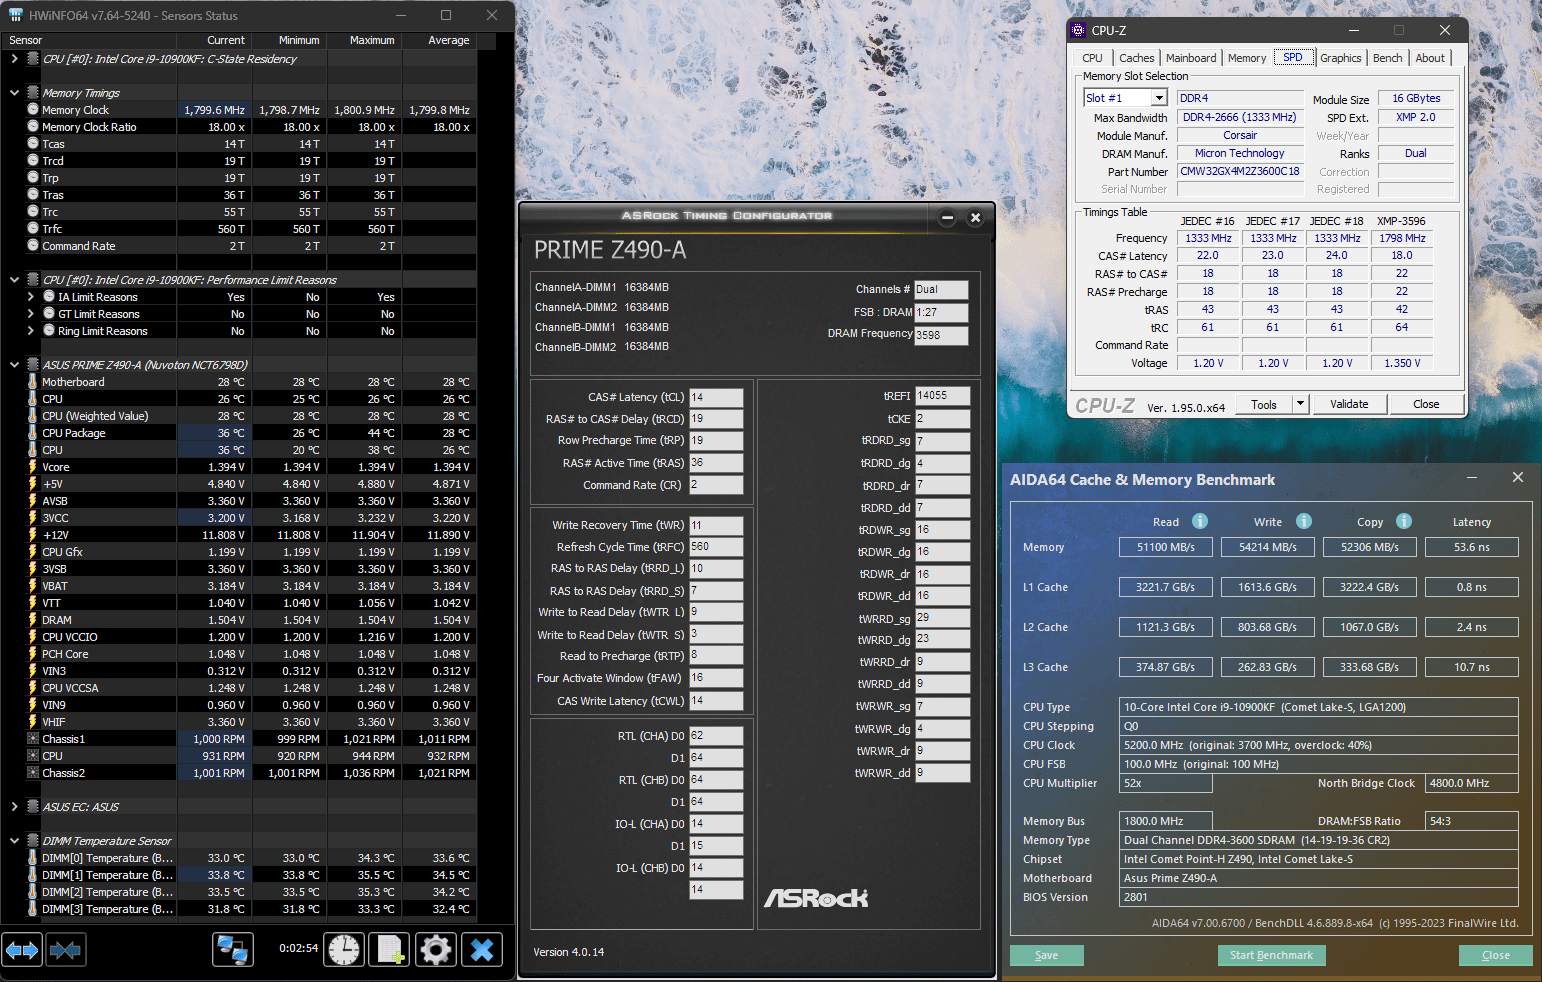Viewport: 1542px width, 982px height.
Task: Click the info icon beside AIDA64 Read
Action: point(1200,521)
